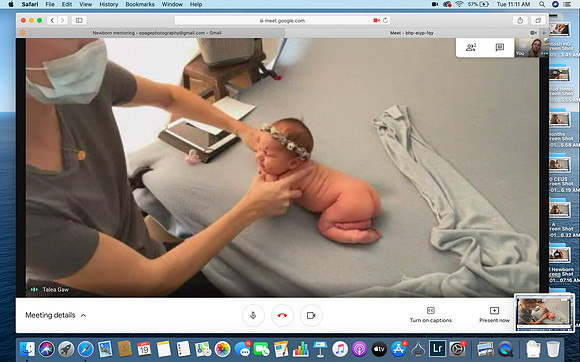The width and height of the screenshot is (580, 362).
Task: Open System Preferences in the Dock
Action: 457,349
